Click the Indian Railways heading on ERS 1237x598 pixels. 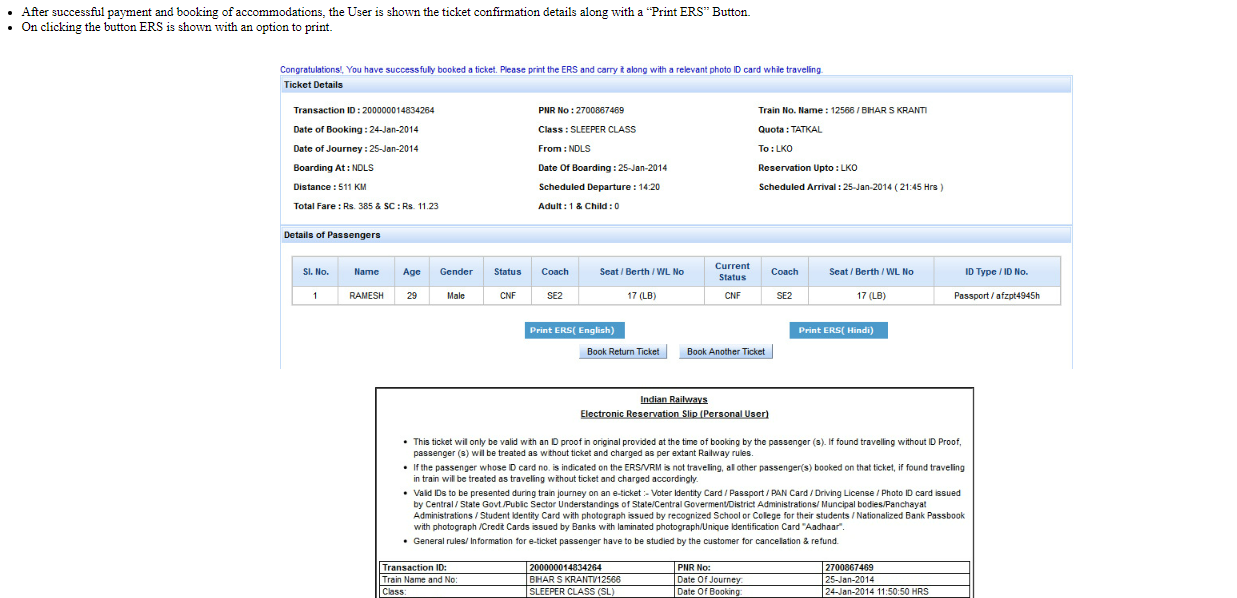click(673, 400)
